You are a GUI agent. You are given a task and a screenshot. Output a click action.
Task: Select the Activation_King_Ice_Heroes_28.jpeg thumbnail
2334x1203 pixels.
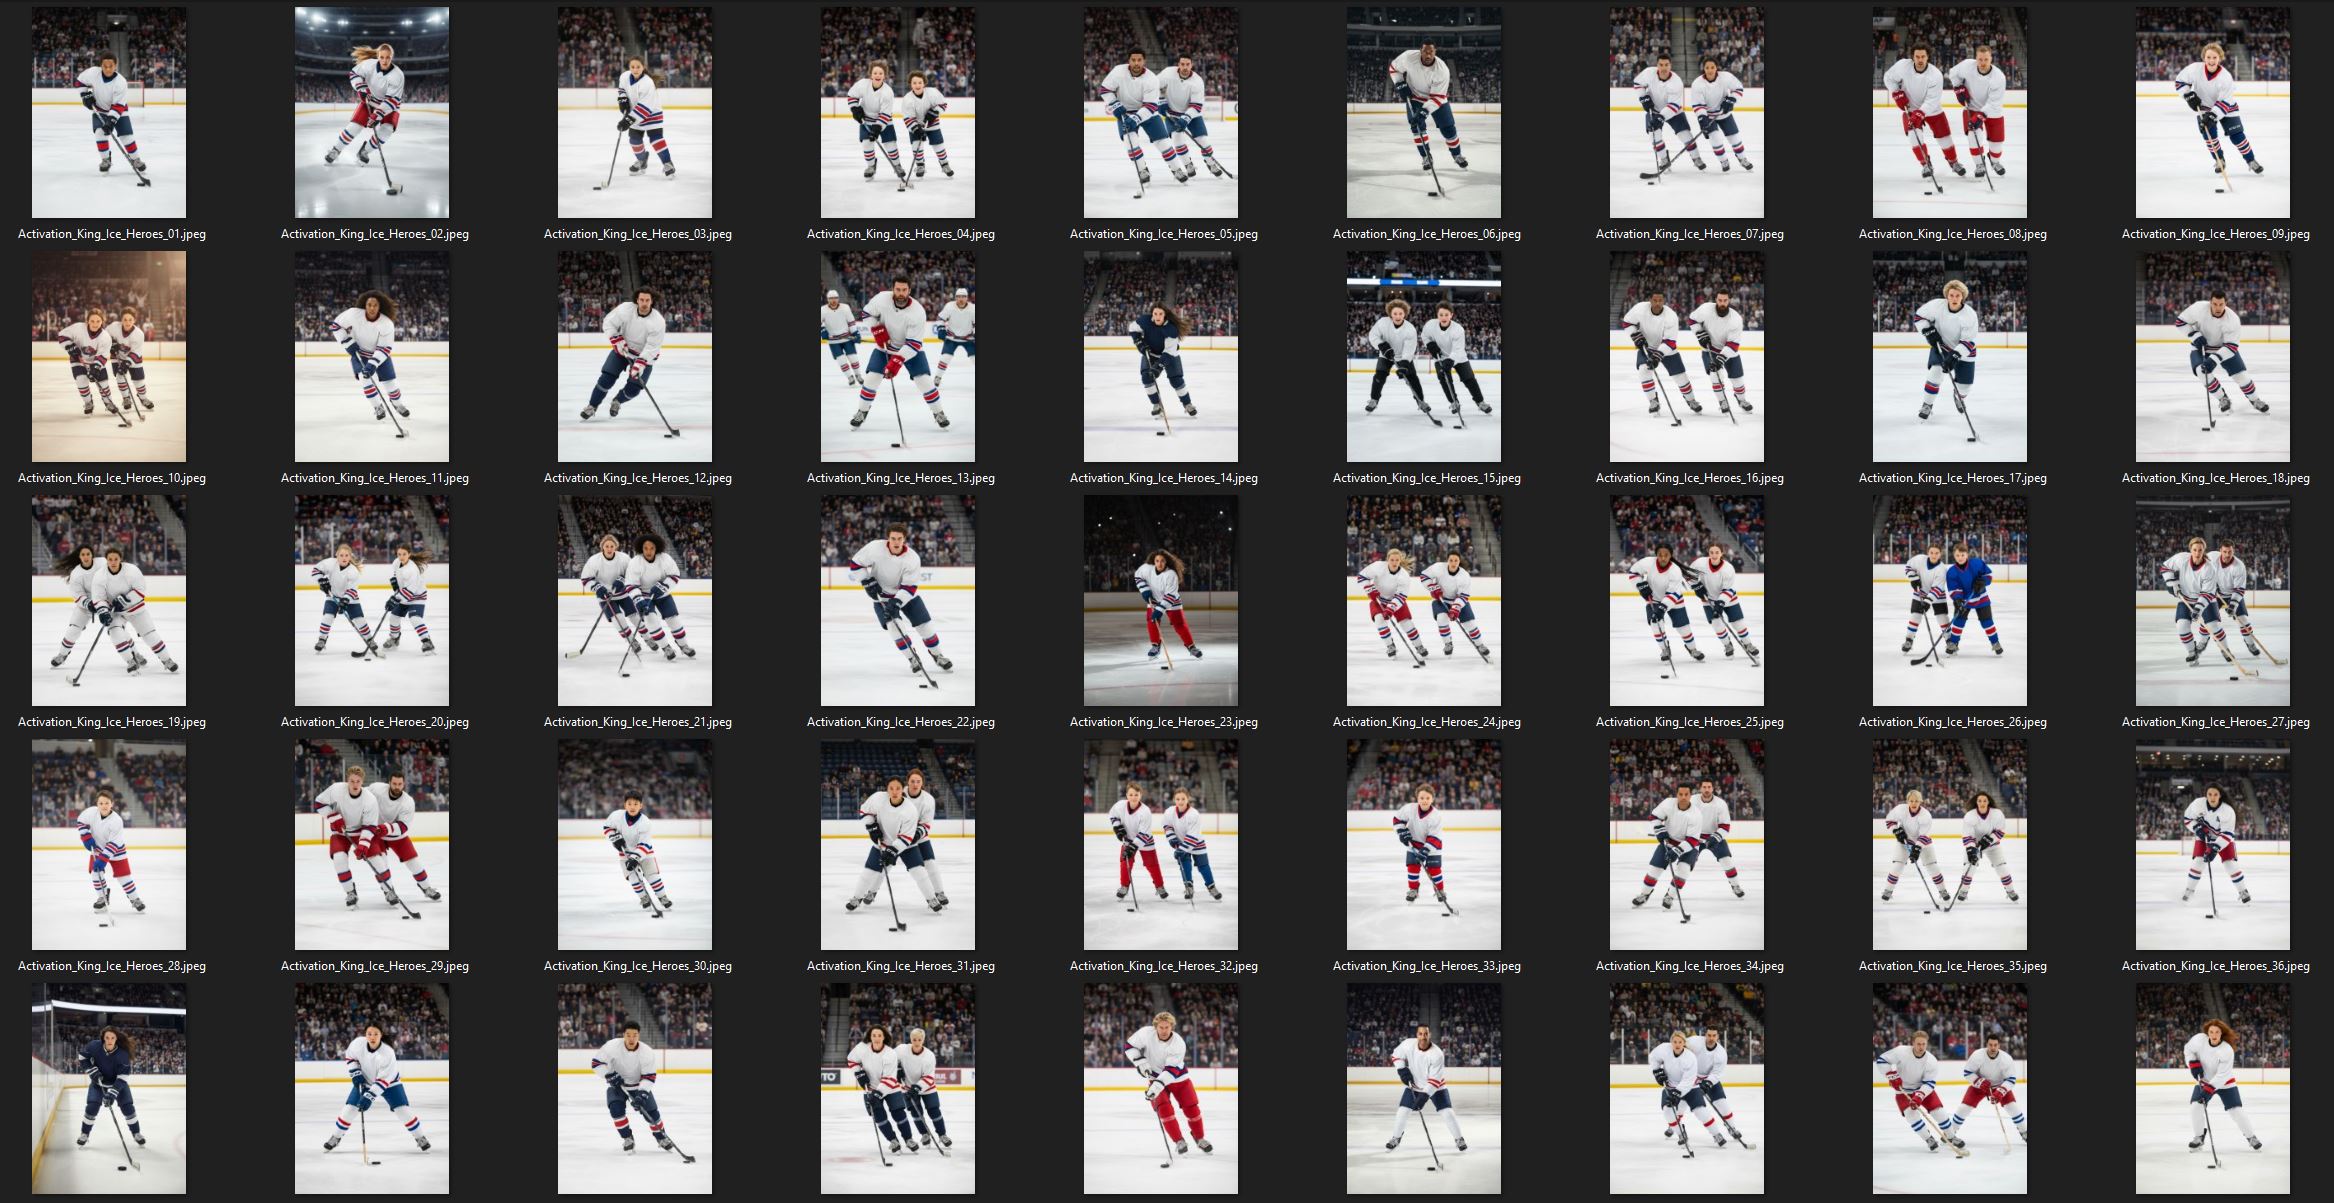tap(109, 845)
